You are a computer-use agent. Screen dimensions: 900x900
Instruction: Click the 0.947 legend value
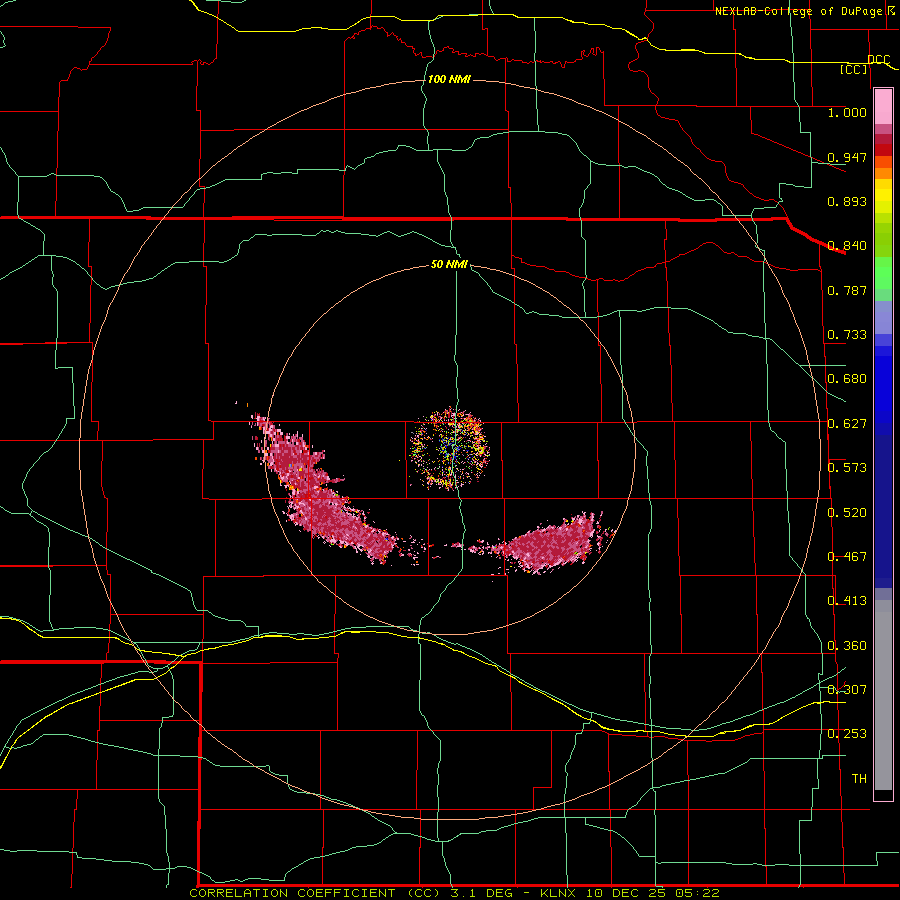847,157
